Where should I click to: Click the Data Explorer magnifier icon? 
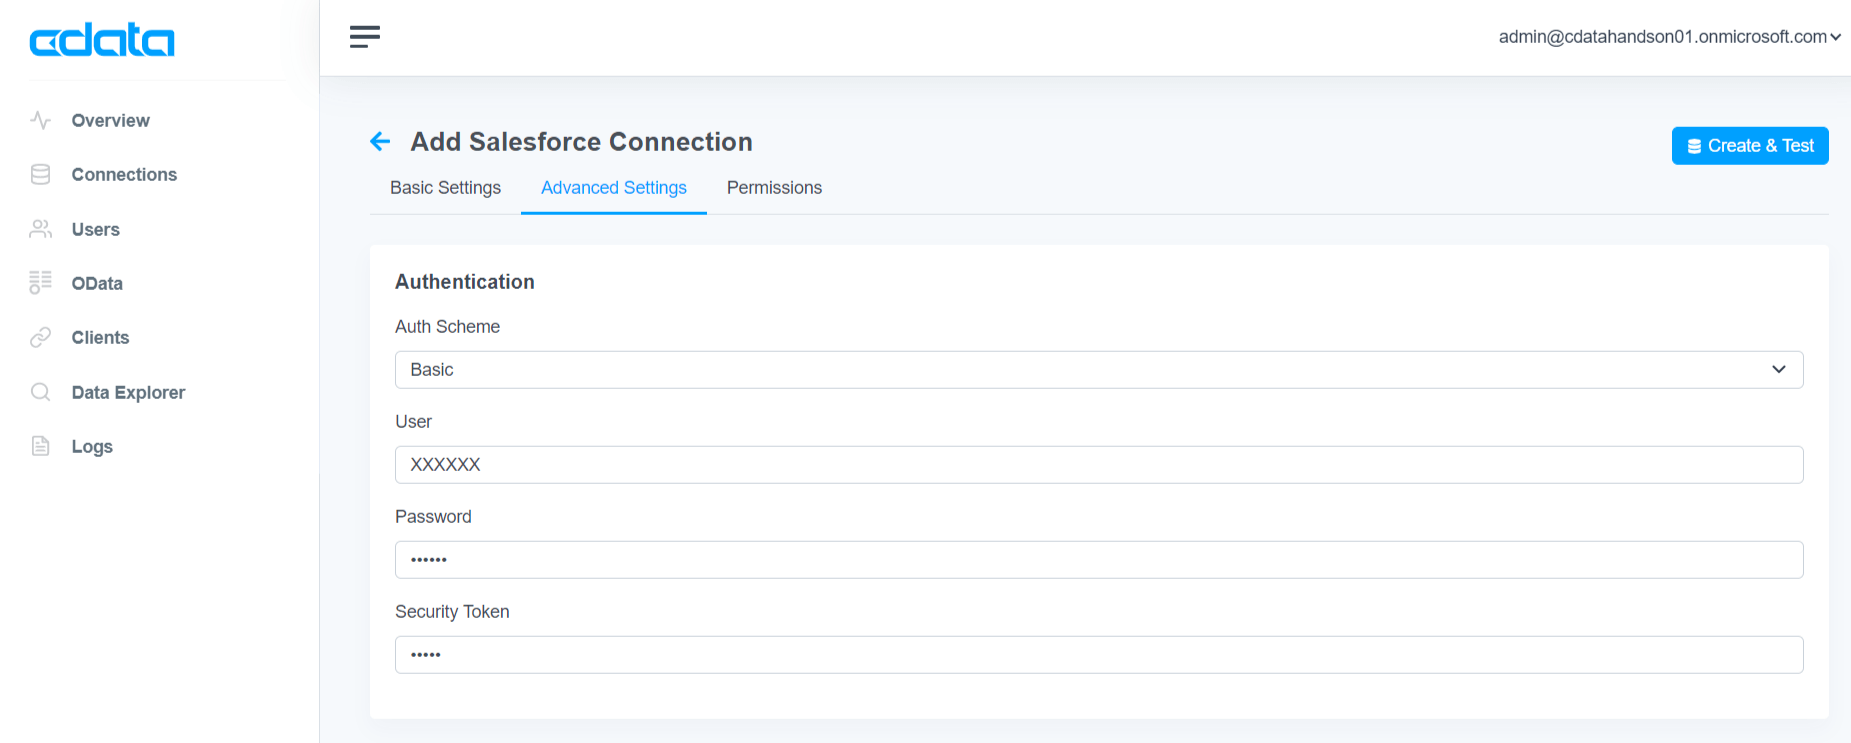[40, 392]
